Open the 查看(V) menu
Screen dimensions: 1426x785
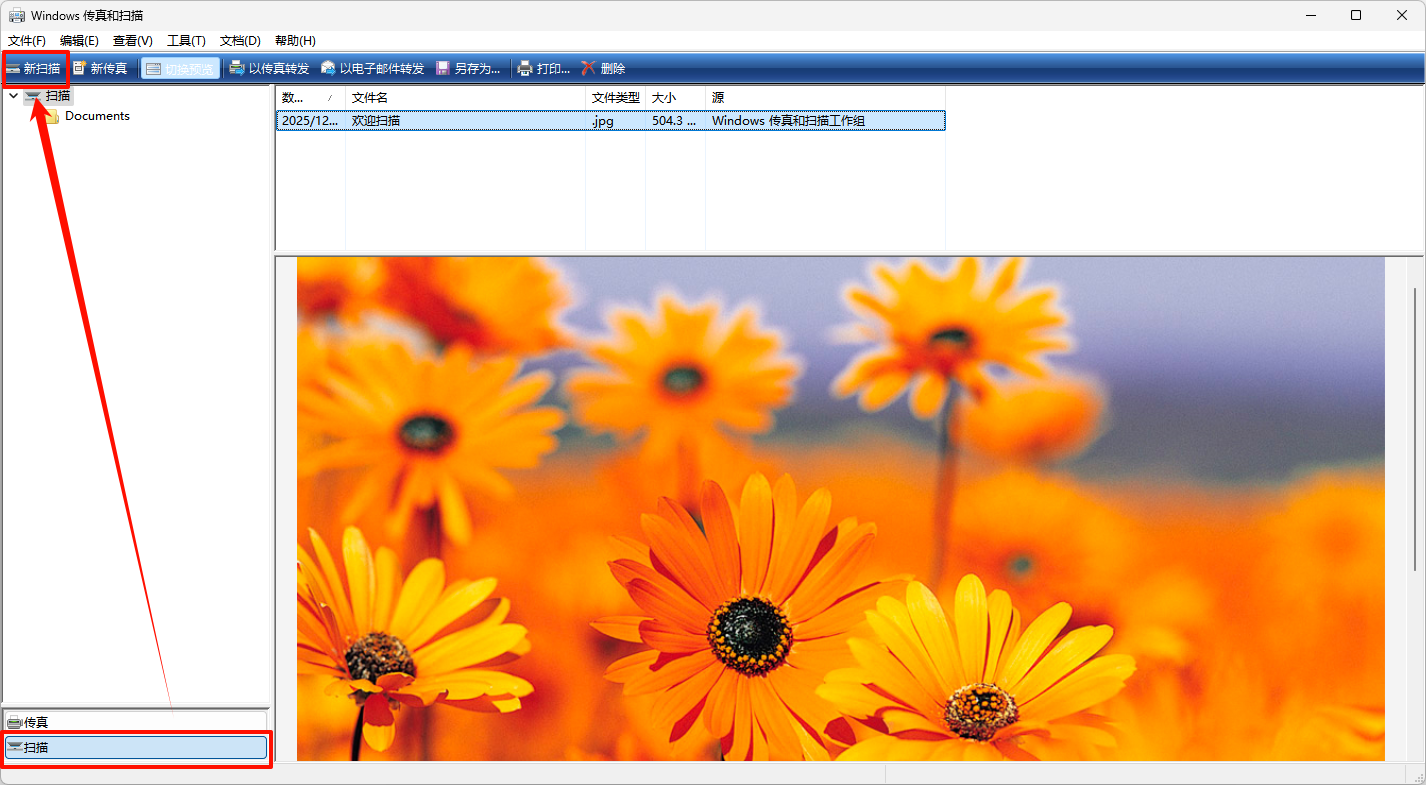click(133, 41)
